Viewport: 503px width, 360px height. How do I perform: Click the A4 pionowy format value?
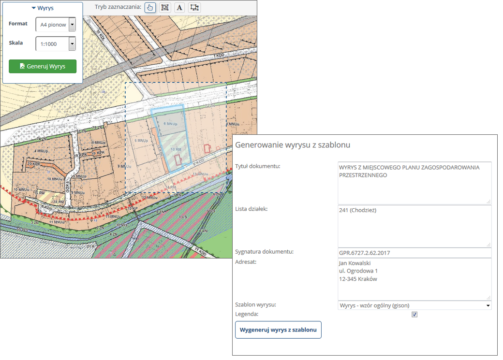tap(53, 25)
